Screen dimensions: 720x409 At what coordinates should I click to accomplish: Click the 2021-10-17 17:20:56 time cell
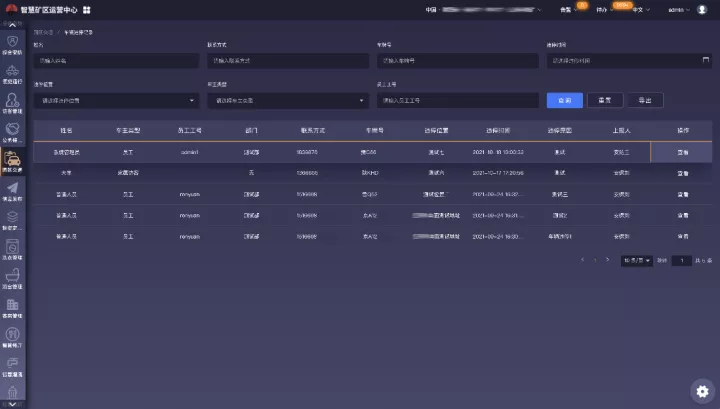click(x=498, y=173)
